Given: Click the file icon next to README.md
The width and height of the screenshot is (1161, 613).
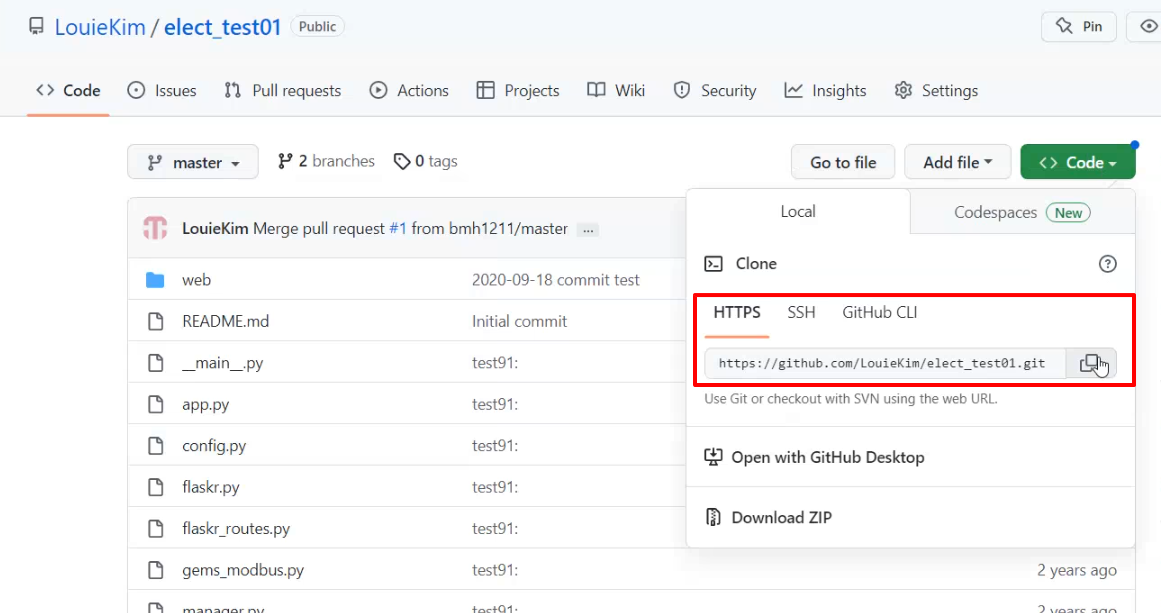Looking at the screenshot, I should tap(155, 321).
